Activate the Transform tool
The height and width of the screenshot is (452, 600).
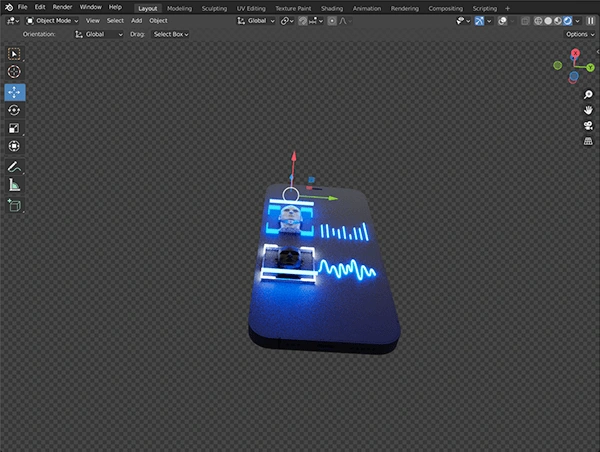(15, 146)
